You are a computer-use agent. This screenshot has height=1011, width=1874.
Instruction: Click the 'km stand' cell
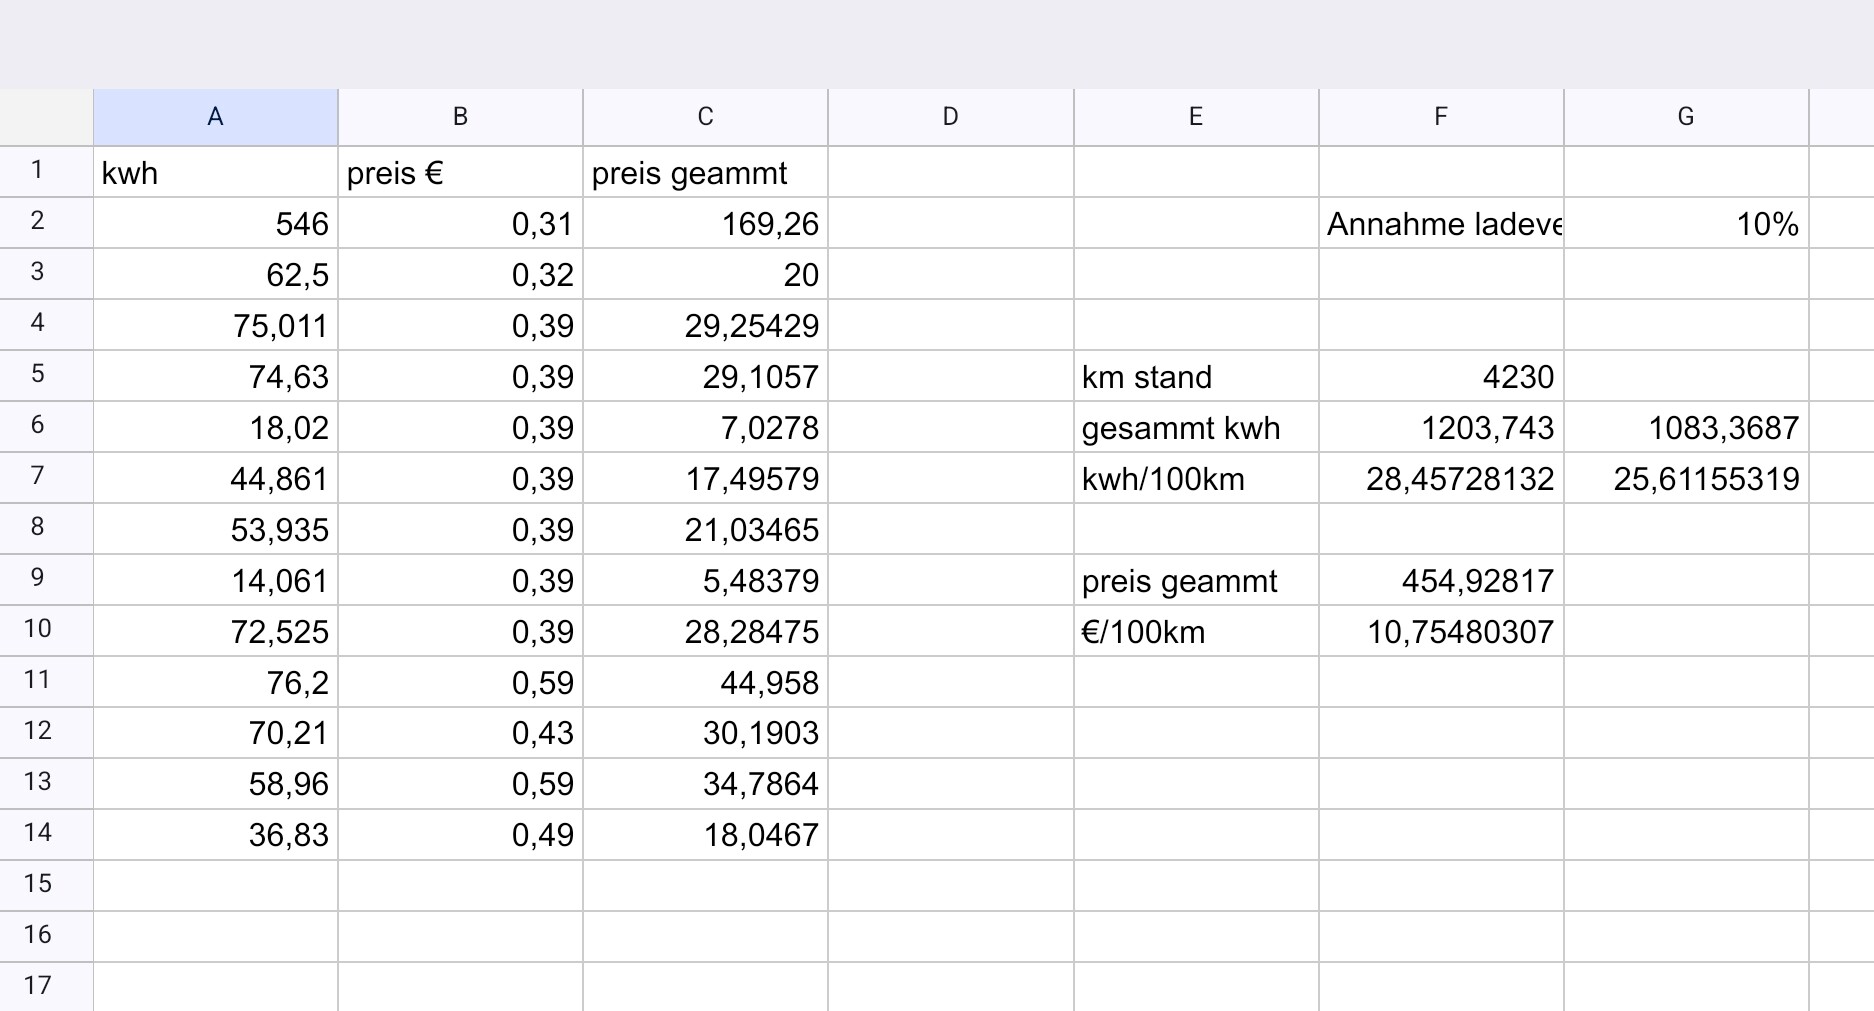1195,377
